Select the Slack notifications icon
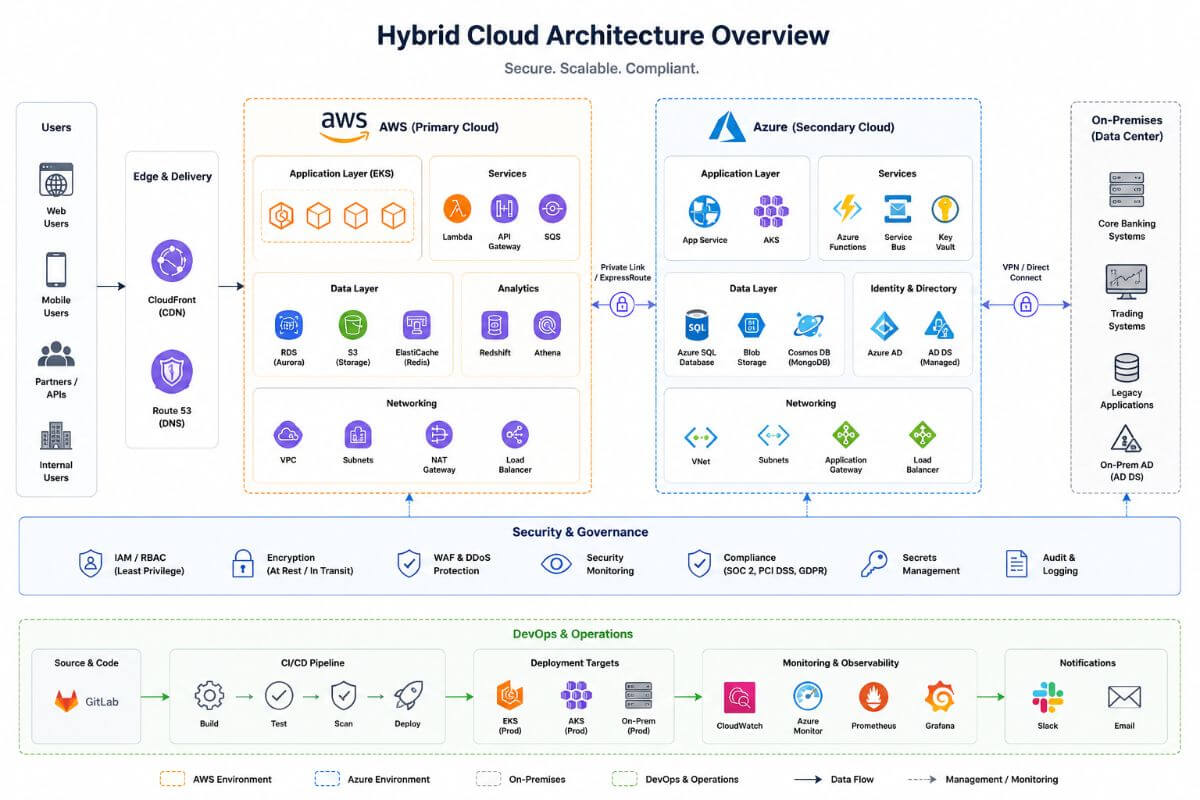1200x800 pixels. (x=1048, y=697)
